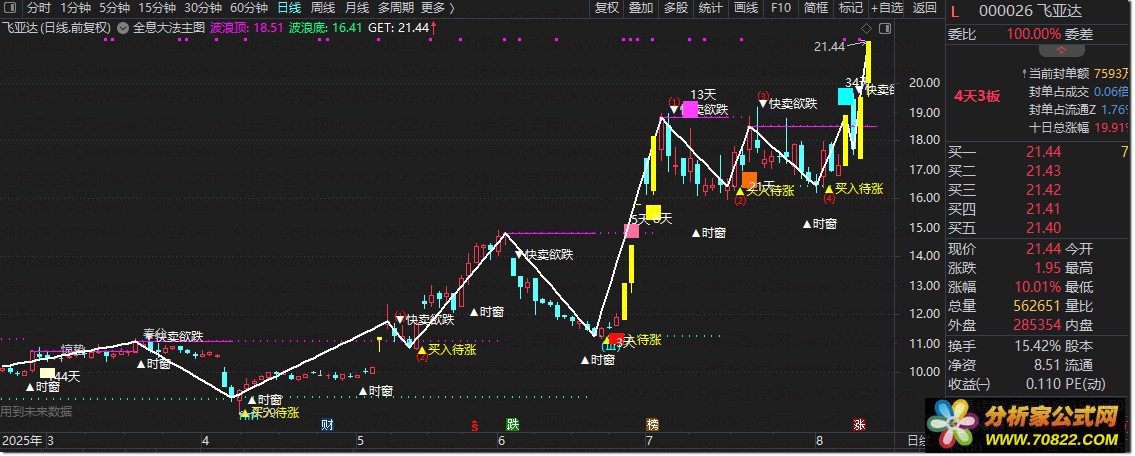The height and width of the screenshot is (456, 1135).
Task: Toggle the left sidebar panel icon
Action: pyautogui.click(x=11, y=8)
